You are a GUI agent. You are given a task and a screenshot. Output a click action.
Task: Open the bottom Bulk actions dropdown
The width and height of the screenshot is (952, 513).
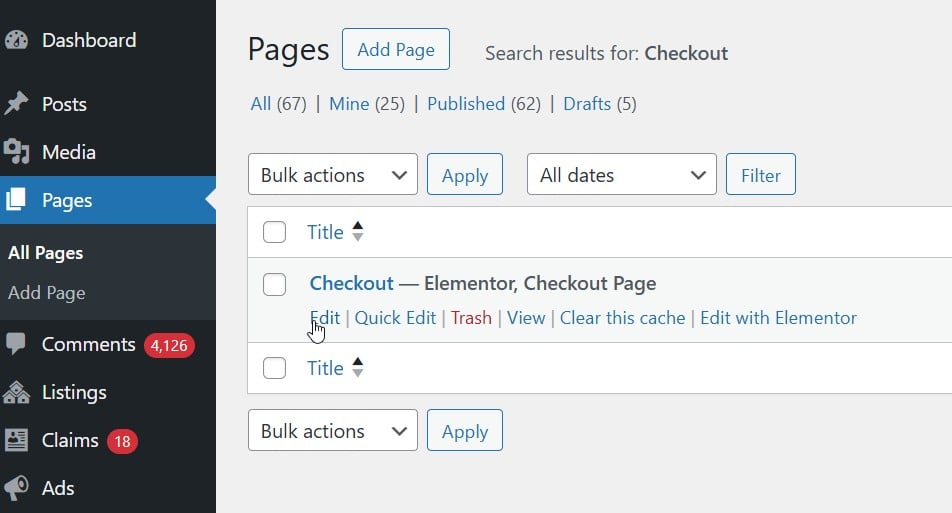(x=332, y=431)
